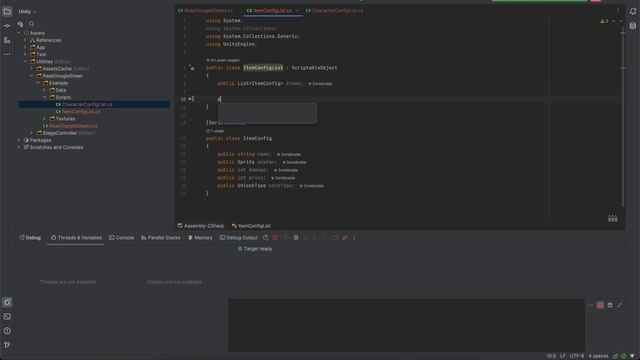
Task: Open the Structure tool window icon
Action: 7,40
